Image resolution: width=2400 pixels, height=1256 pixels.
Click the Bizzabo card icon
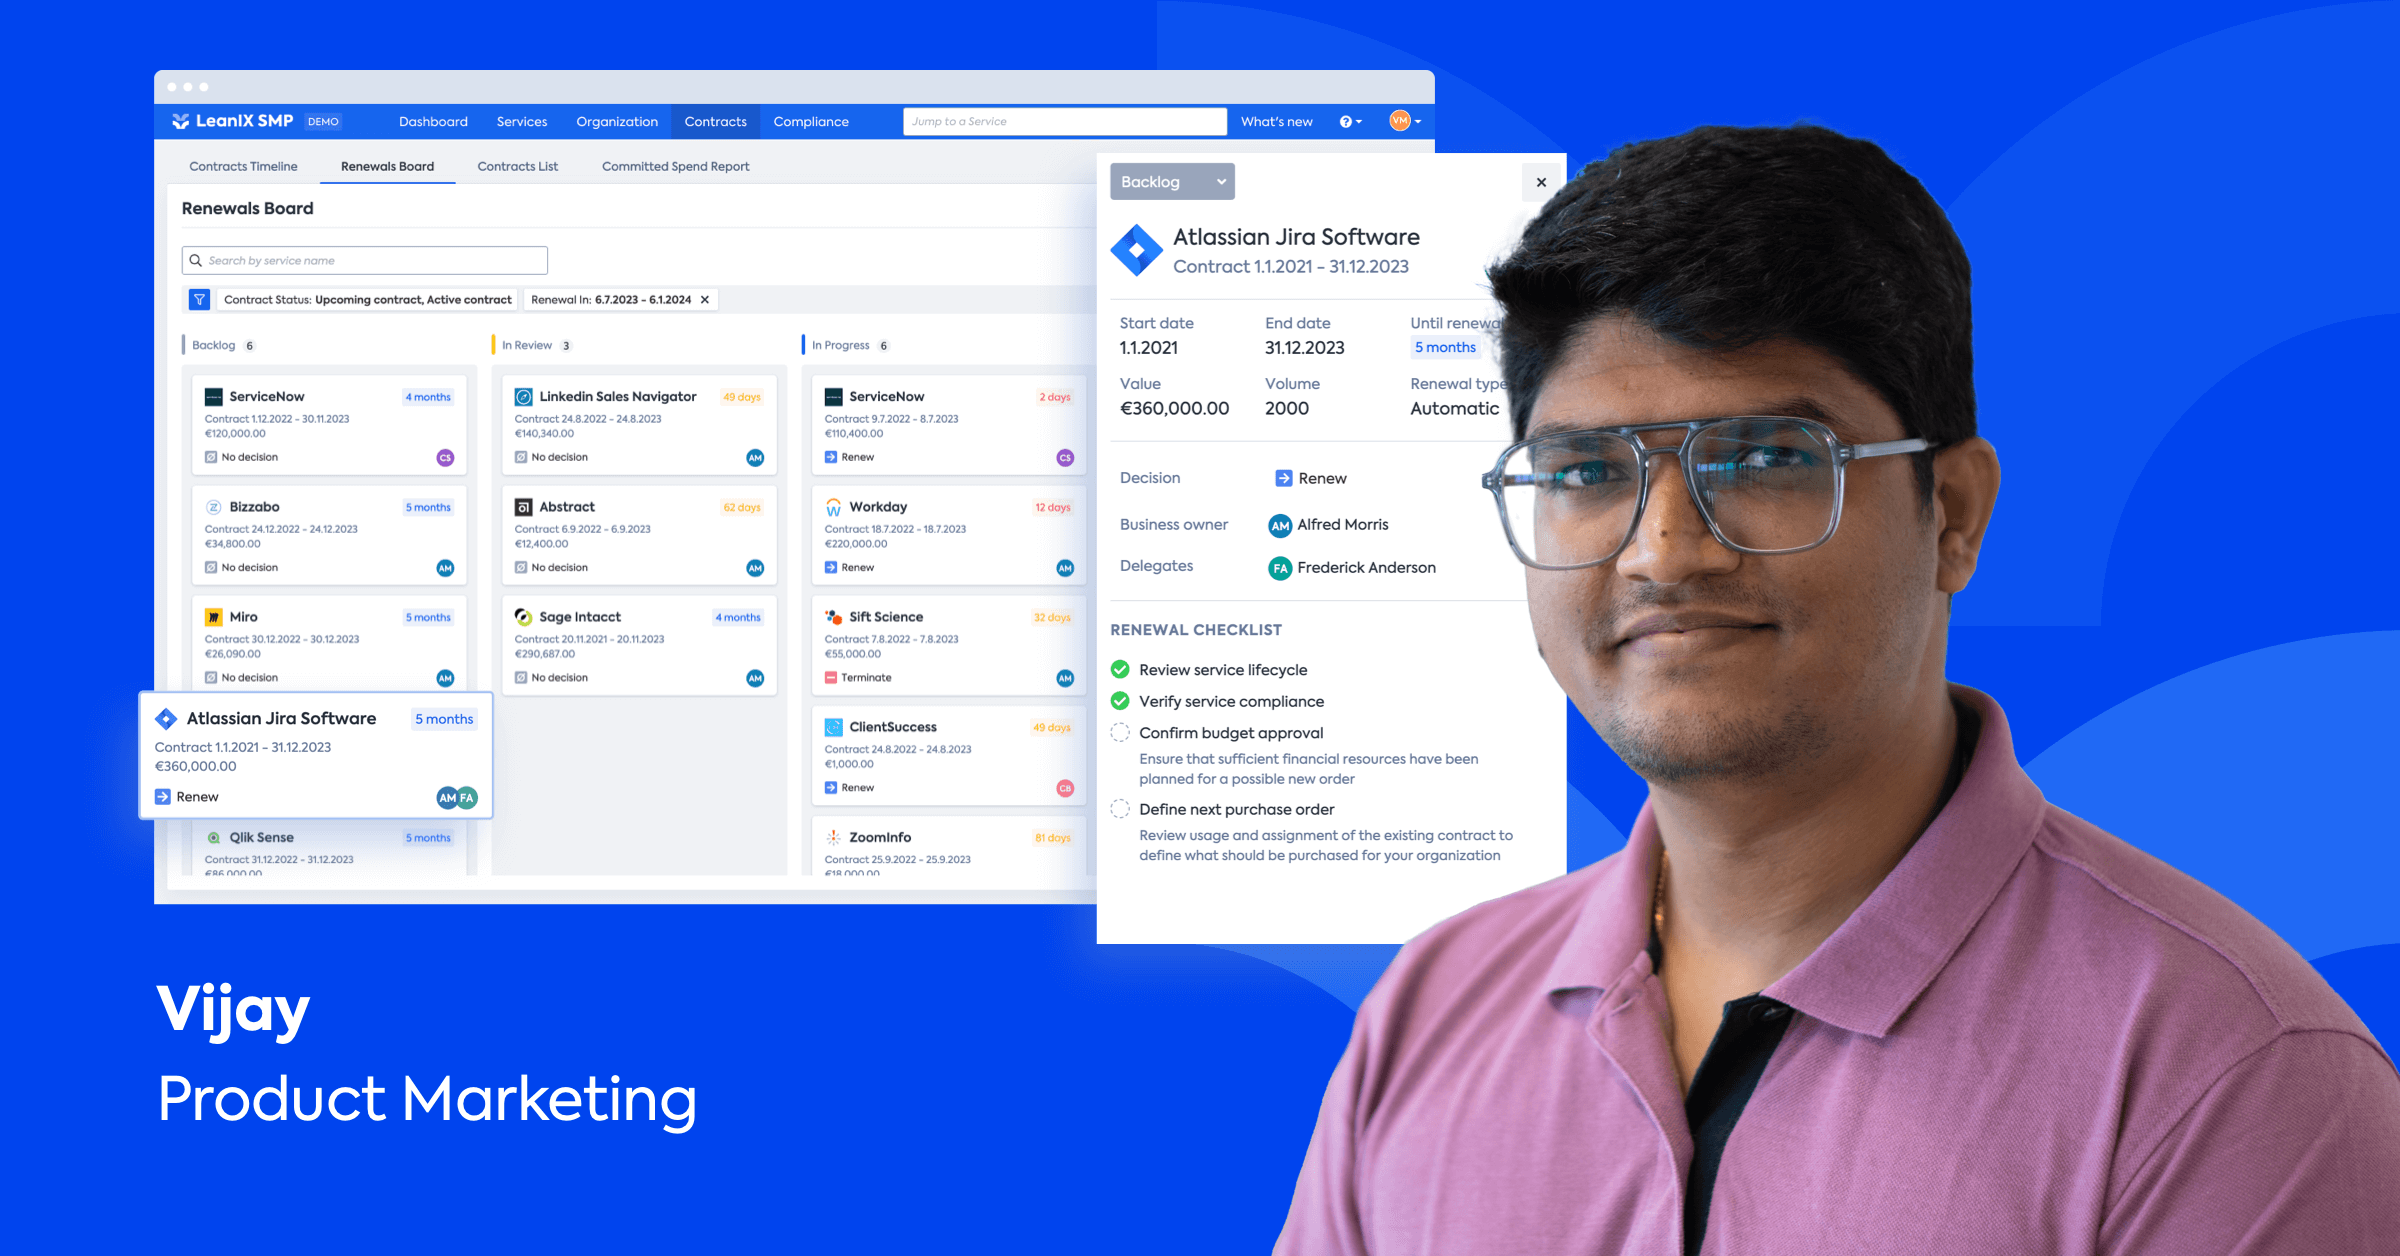tap(213, 507)
